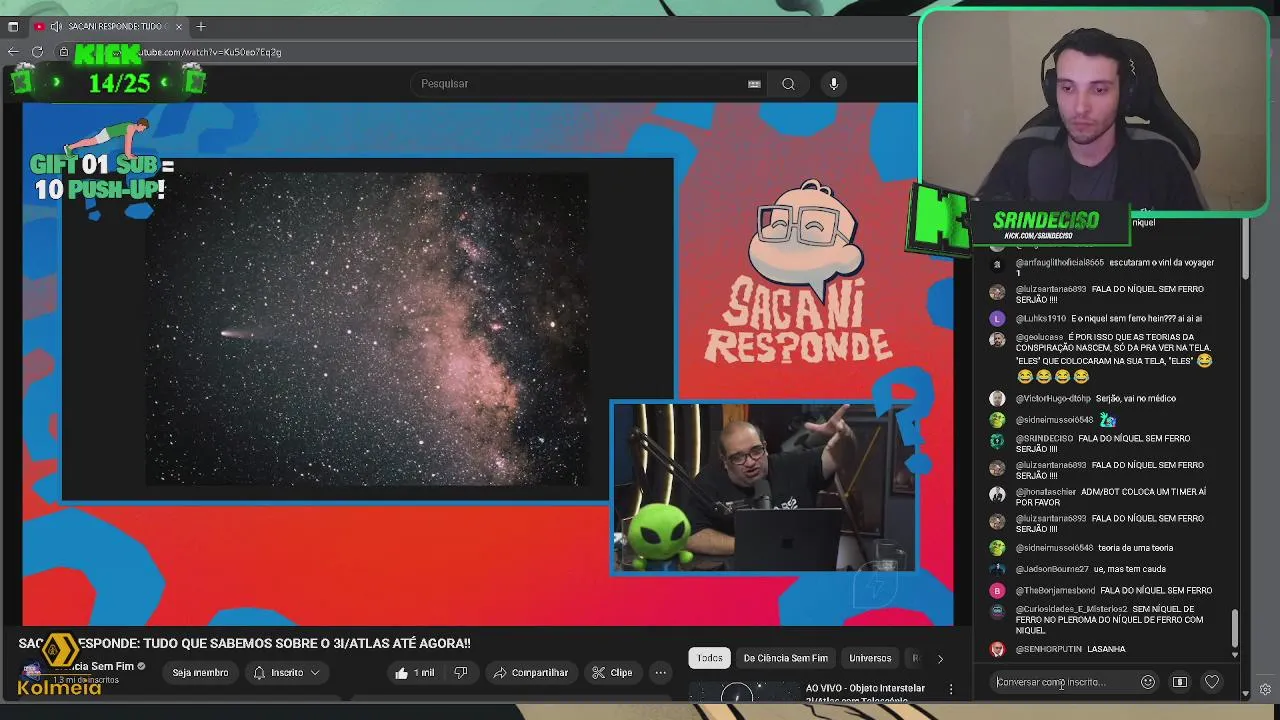Click the @SENHORPUTIN LASANHA chat message

coord(1105,649)
